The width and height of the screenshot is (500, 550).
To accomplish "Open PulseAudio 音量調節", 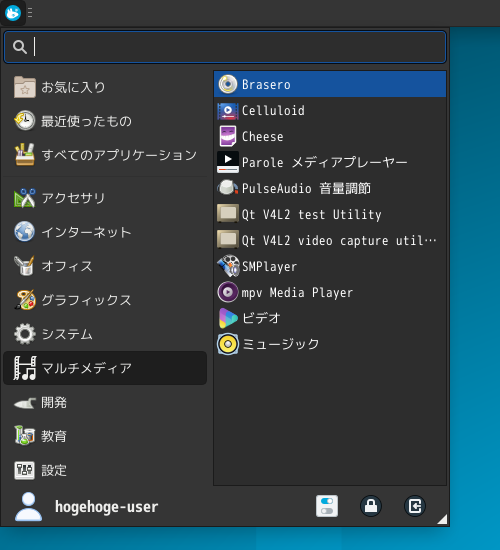I will point(330,188).
